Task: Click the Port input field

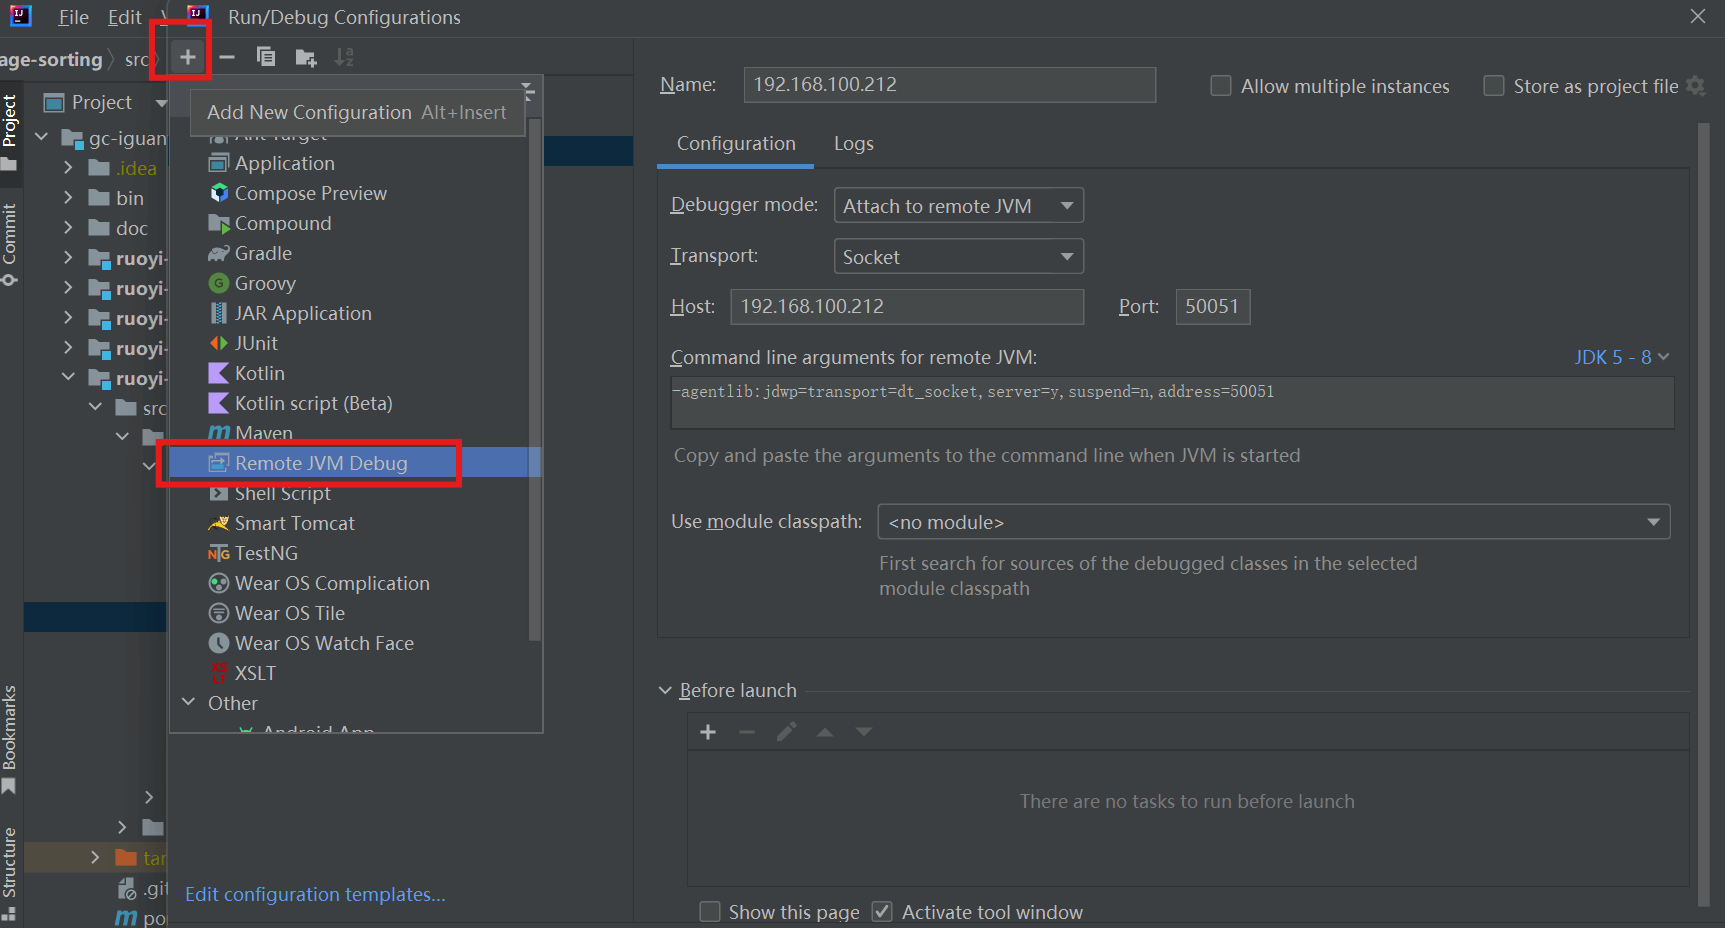Action: (x=1212, y=307)
